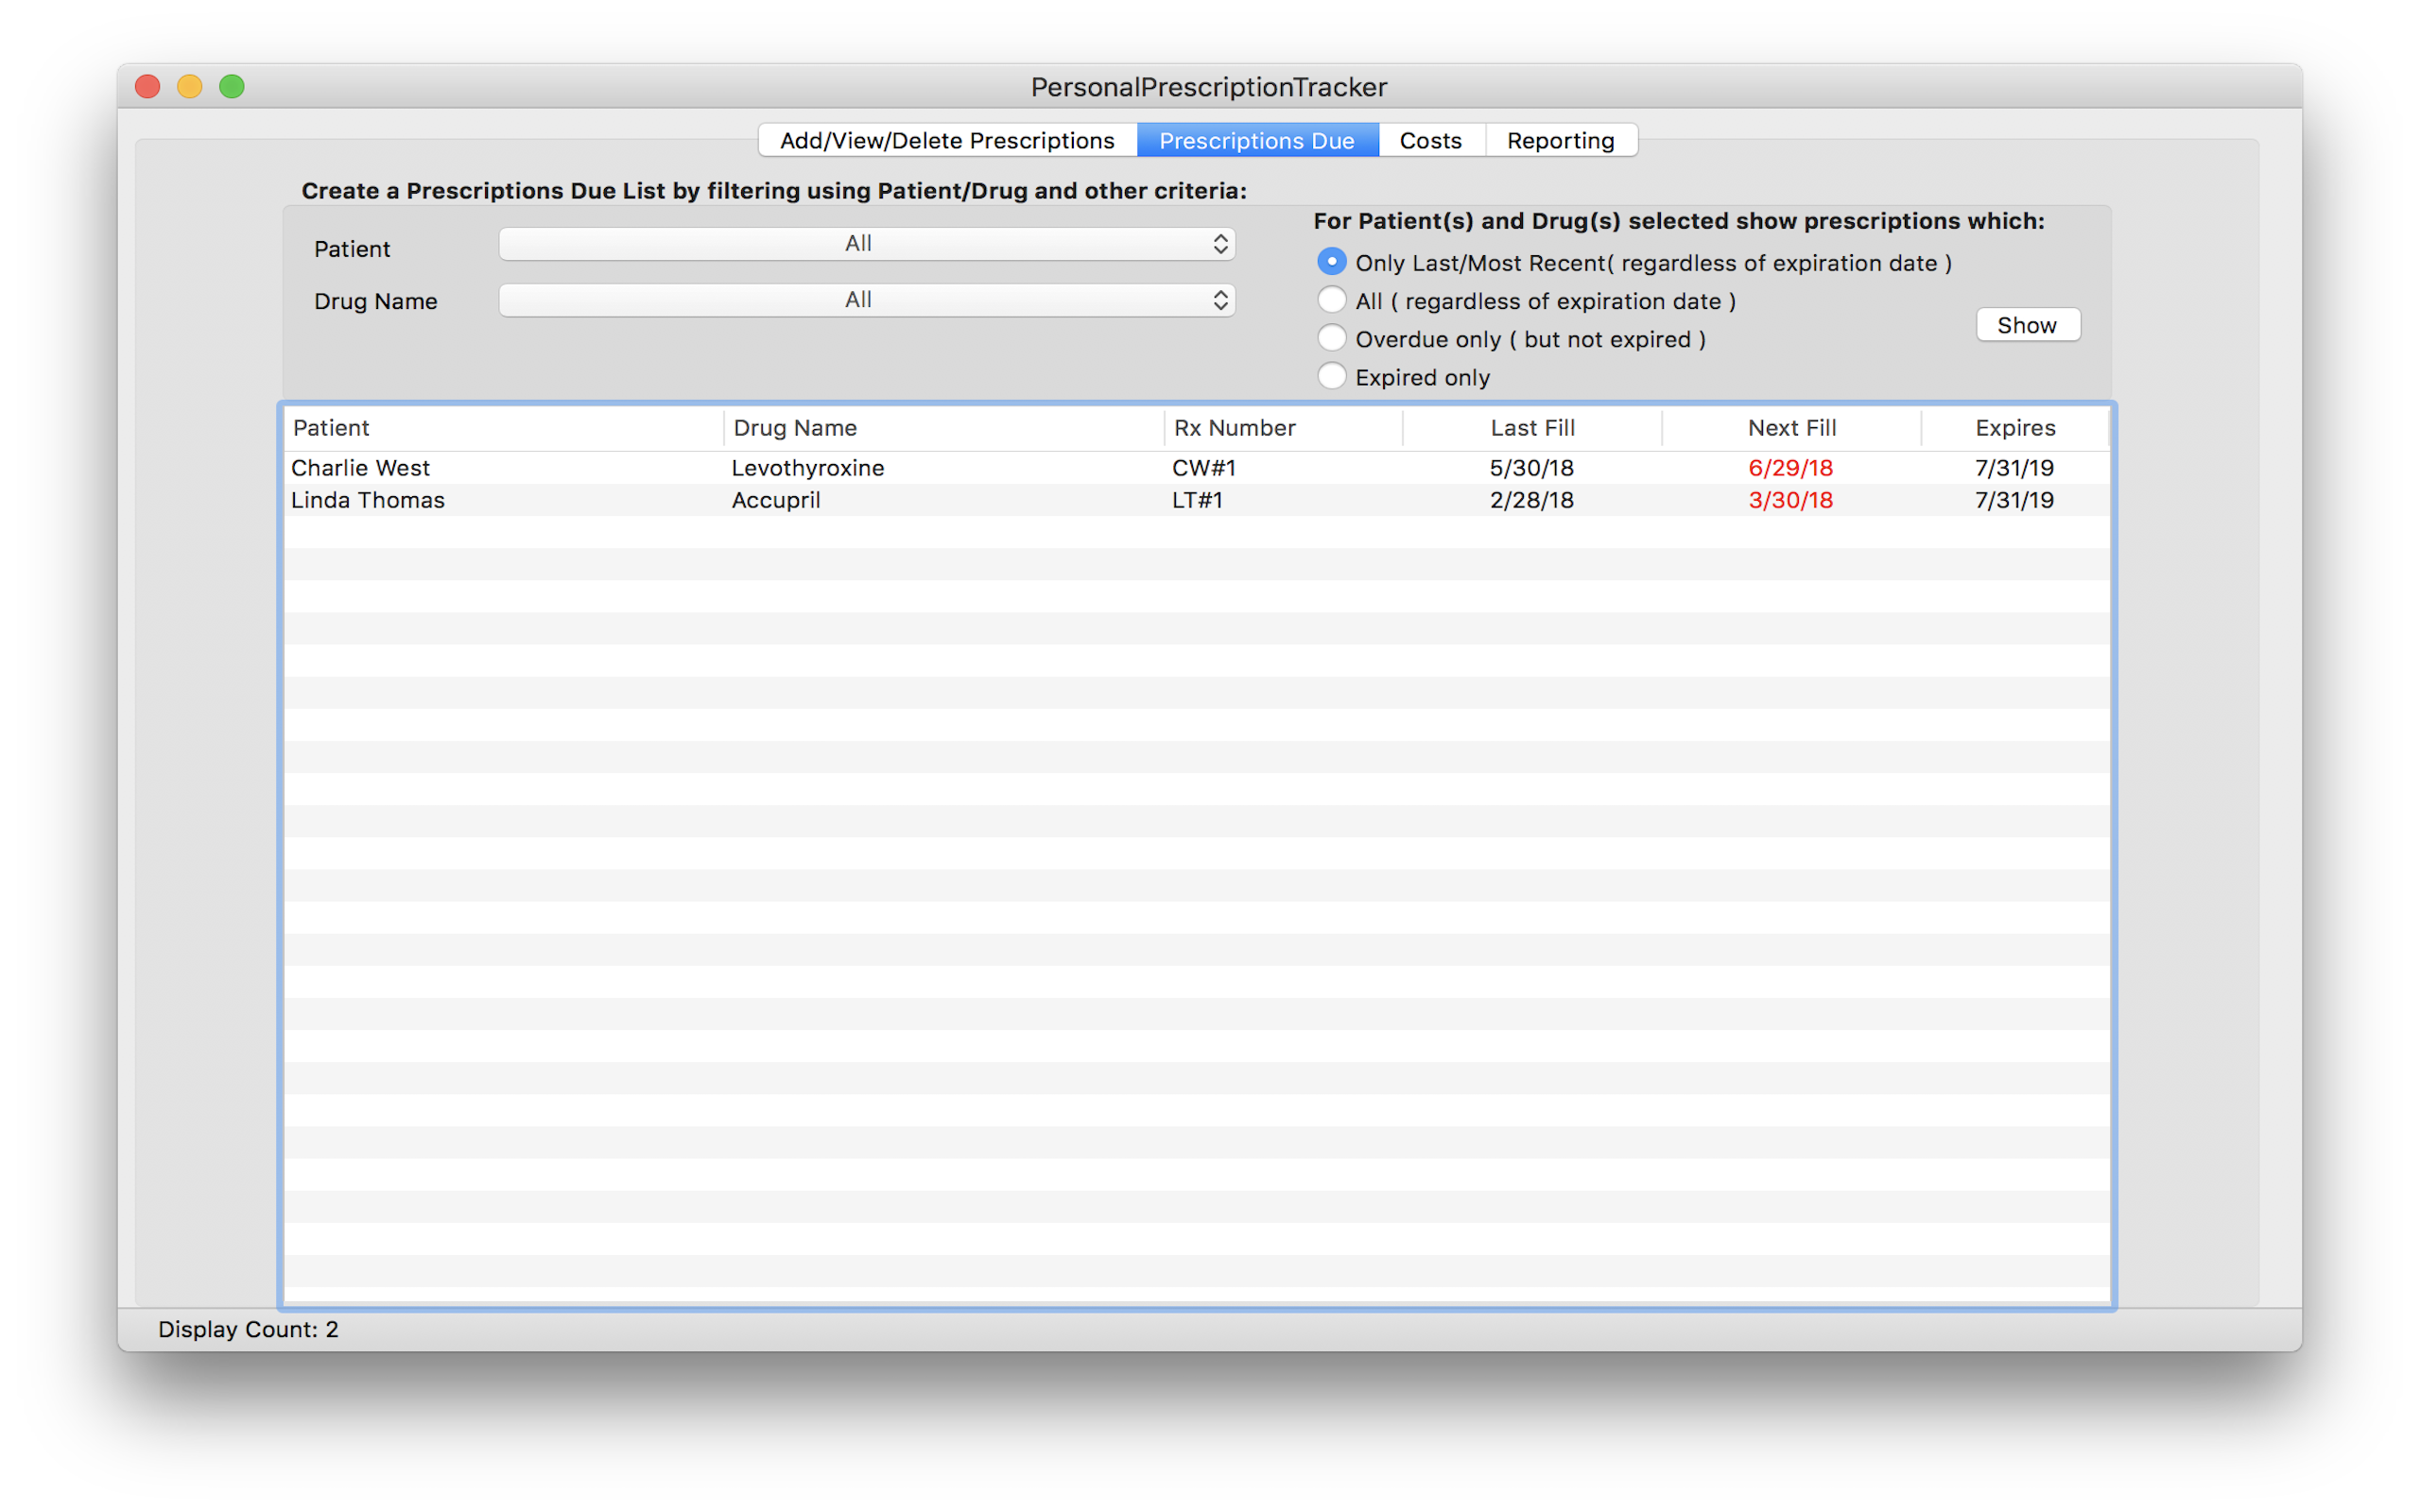Switch to the Reporting tab
2420x1512 pixels.
[x=1560, y=141]
